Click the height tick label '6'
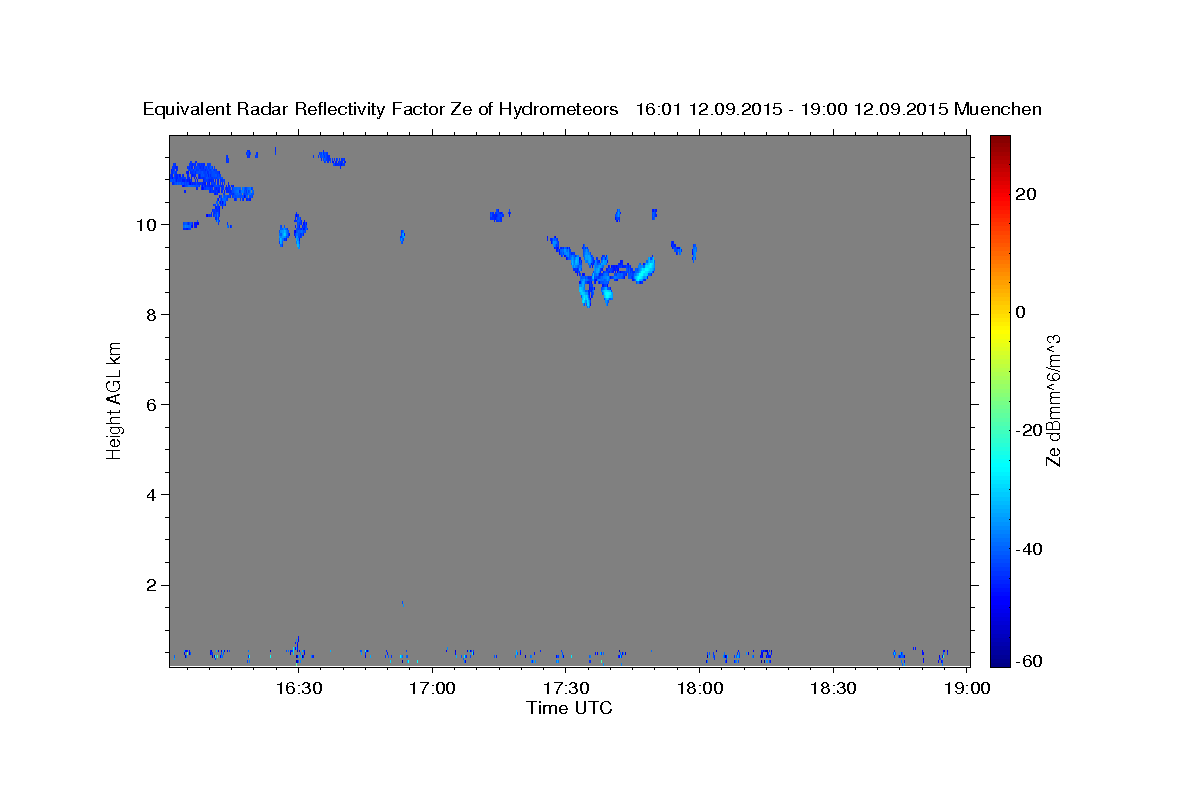Viewport: 1200px width, 800px height. [153, 405]
